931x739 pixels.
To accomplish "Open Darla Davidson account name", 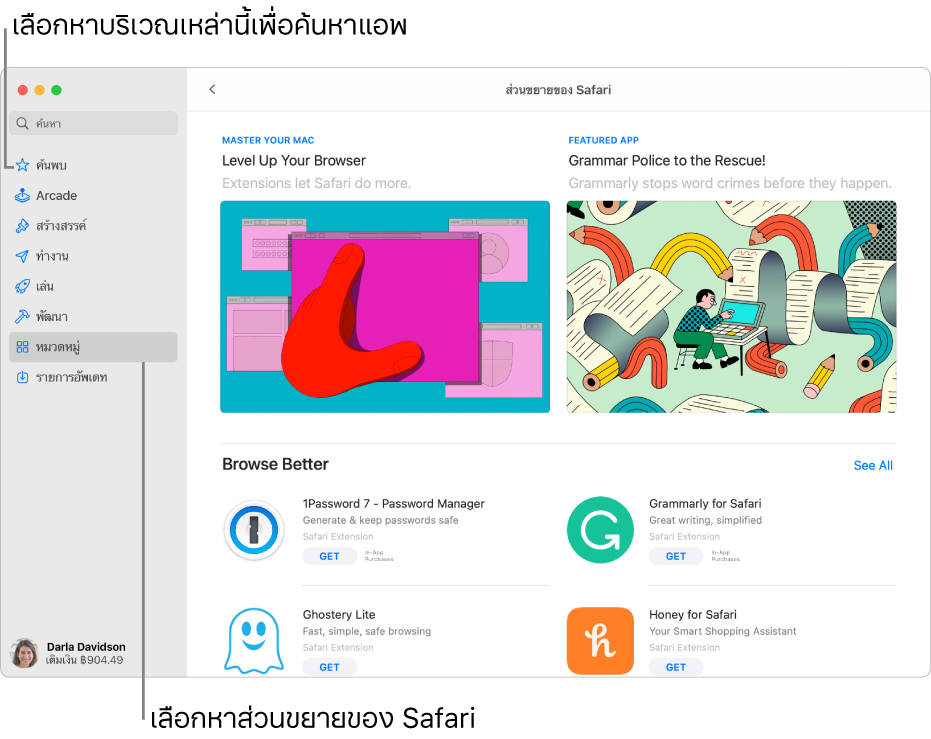I will tap(86, 646).
